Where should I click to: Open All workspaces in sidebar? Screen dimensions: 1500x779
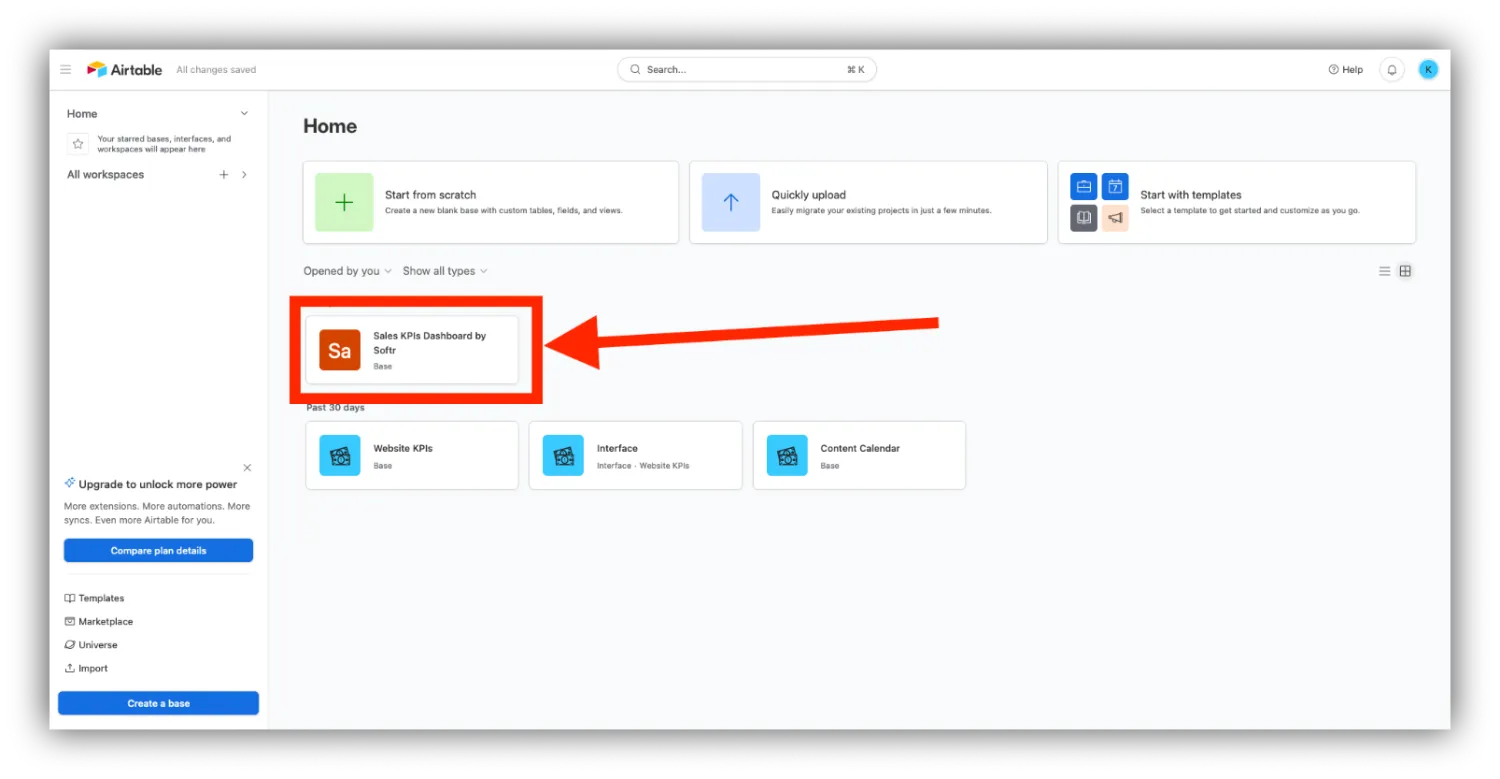[106, 175]
